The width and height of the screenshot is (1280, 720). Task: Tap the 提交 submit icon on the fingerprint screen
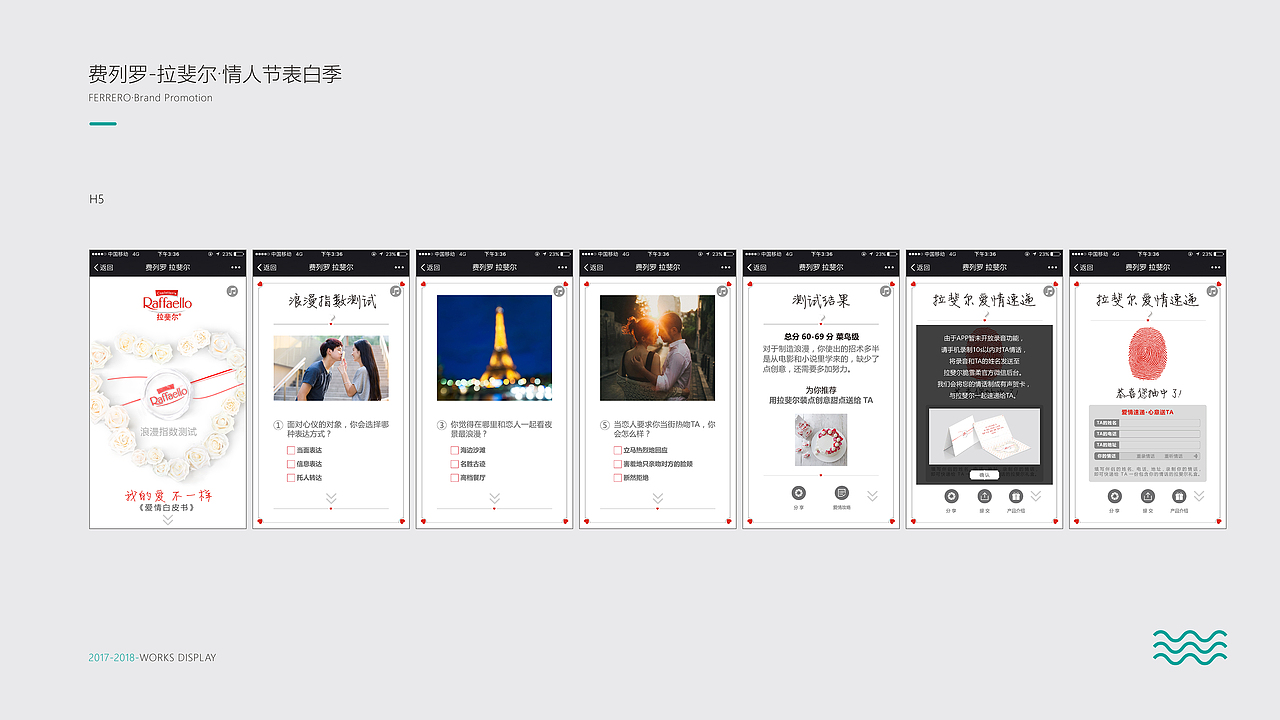(1147, 496)
